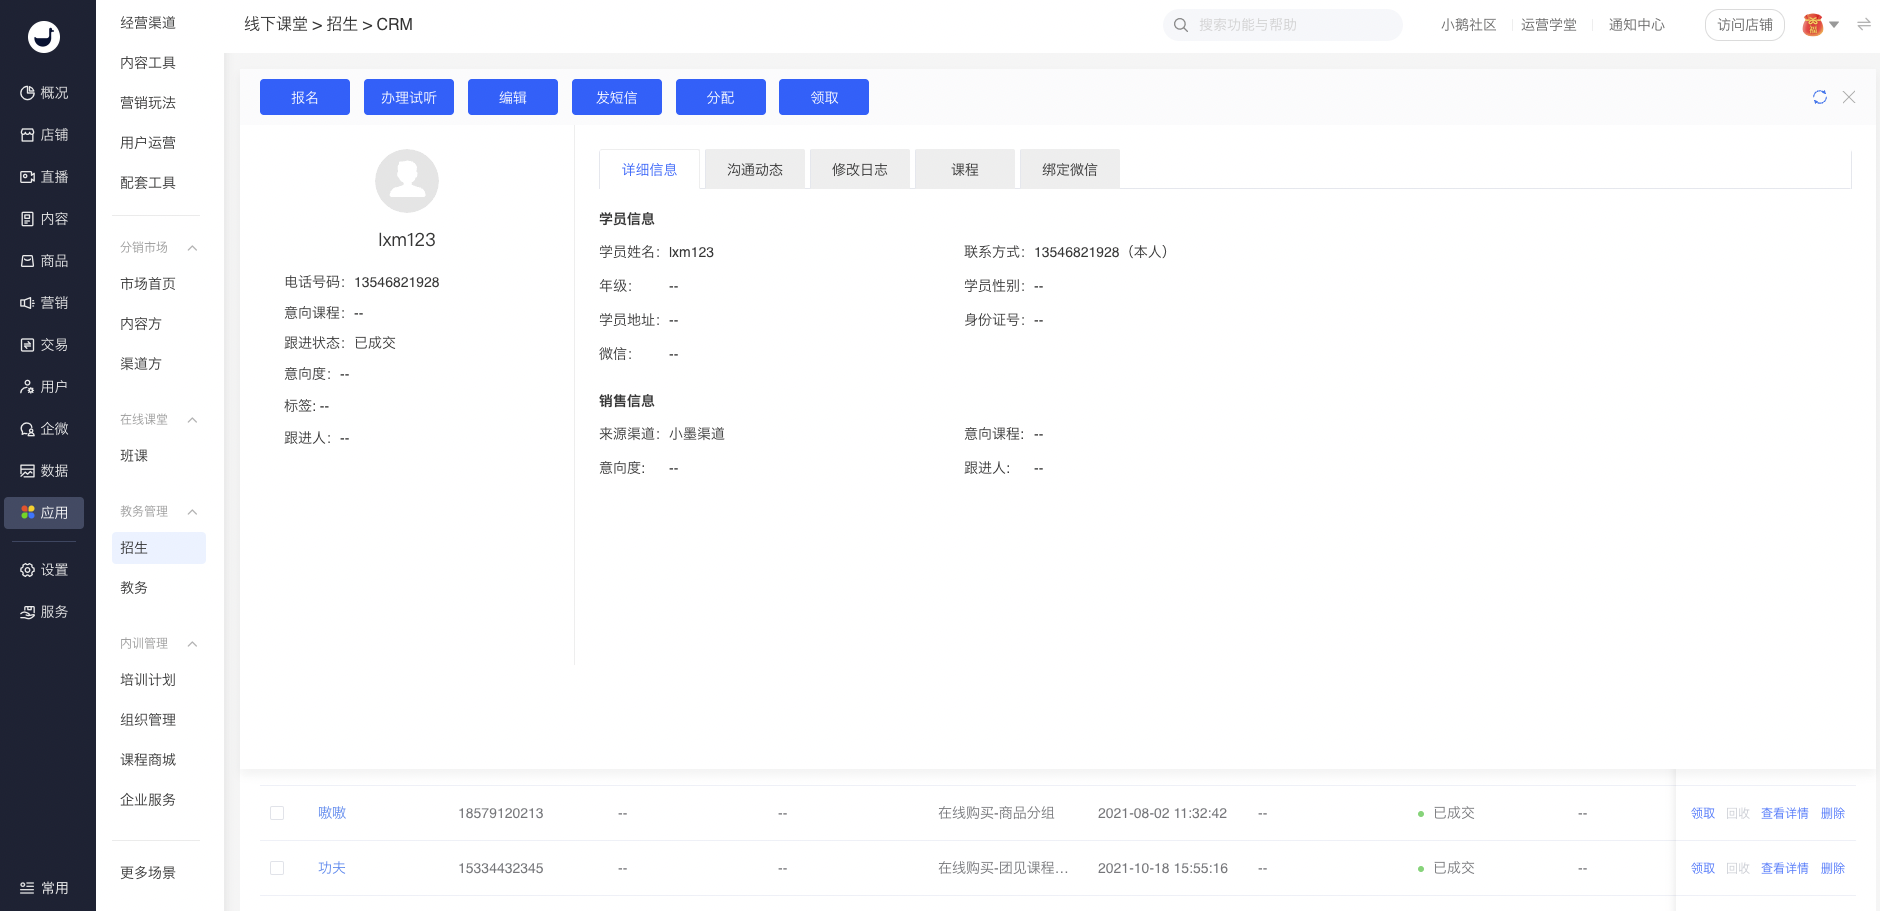Image resolution: width=1880 pixels, height=911 pixels.
Task: Click the 办理试听 button
Action: click(408, 97)
